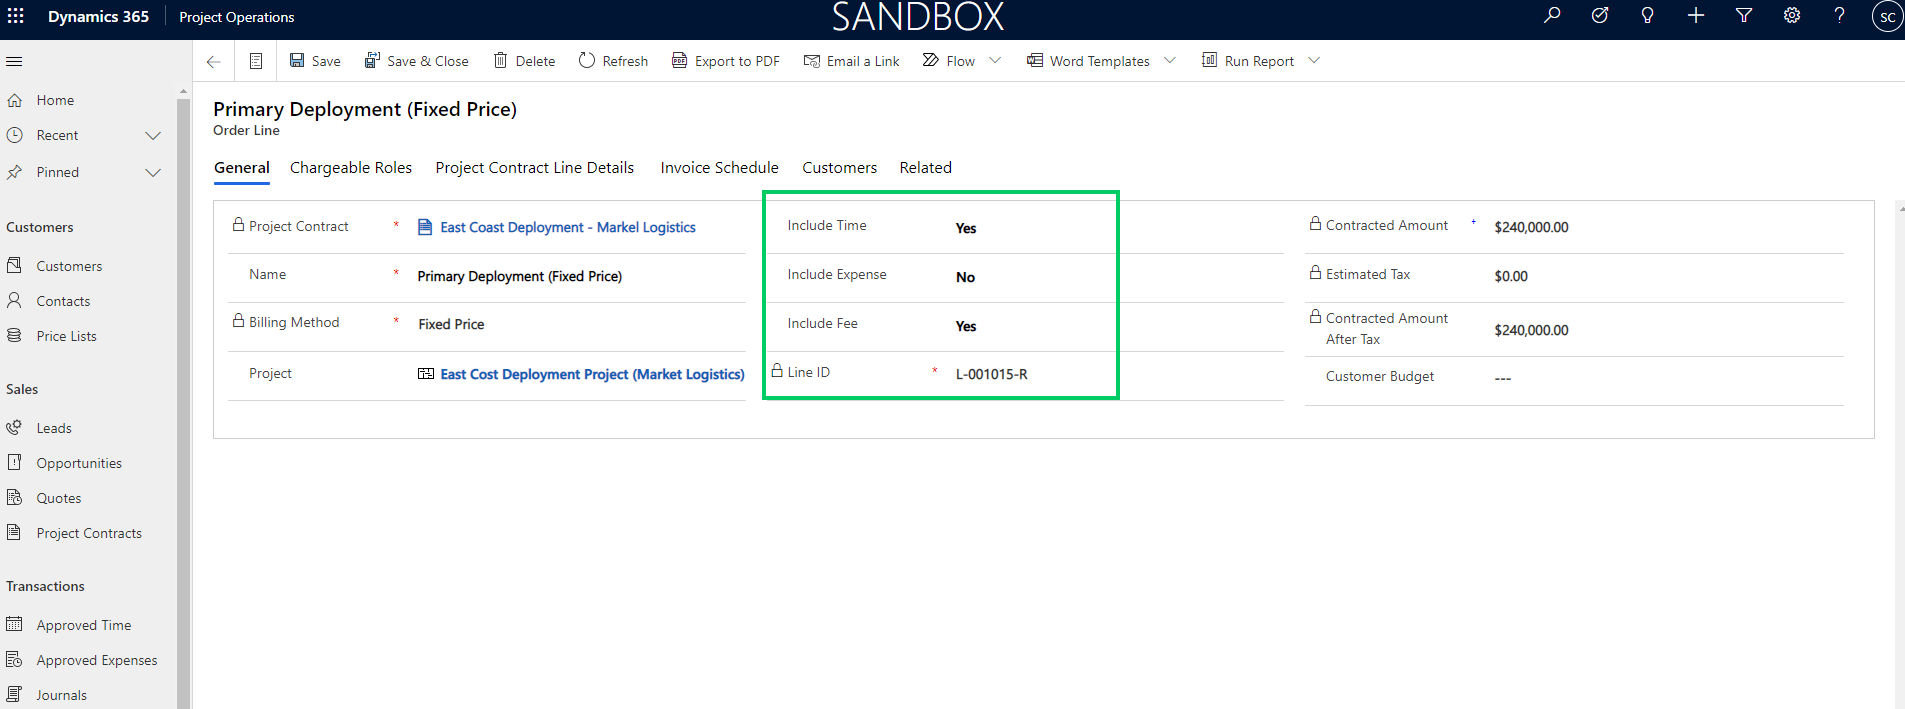Screen dimensions: 1905x709
Task: Open the Settings gear icon
Action: pos(1792,16)
